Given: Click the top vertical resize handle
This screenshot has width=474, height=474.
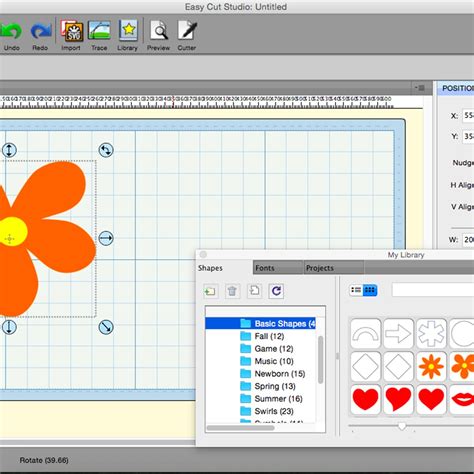Looking at the screenshot, I should click(9, 150).
